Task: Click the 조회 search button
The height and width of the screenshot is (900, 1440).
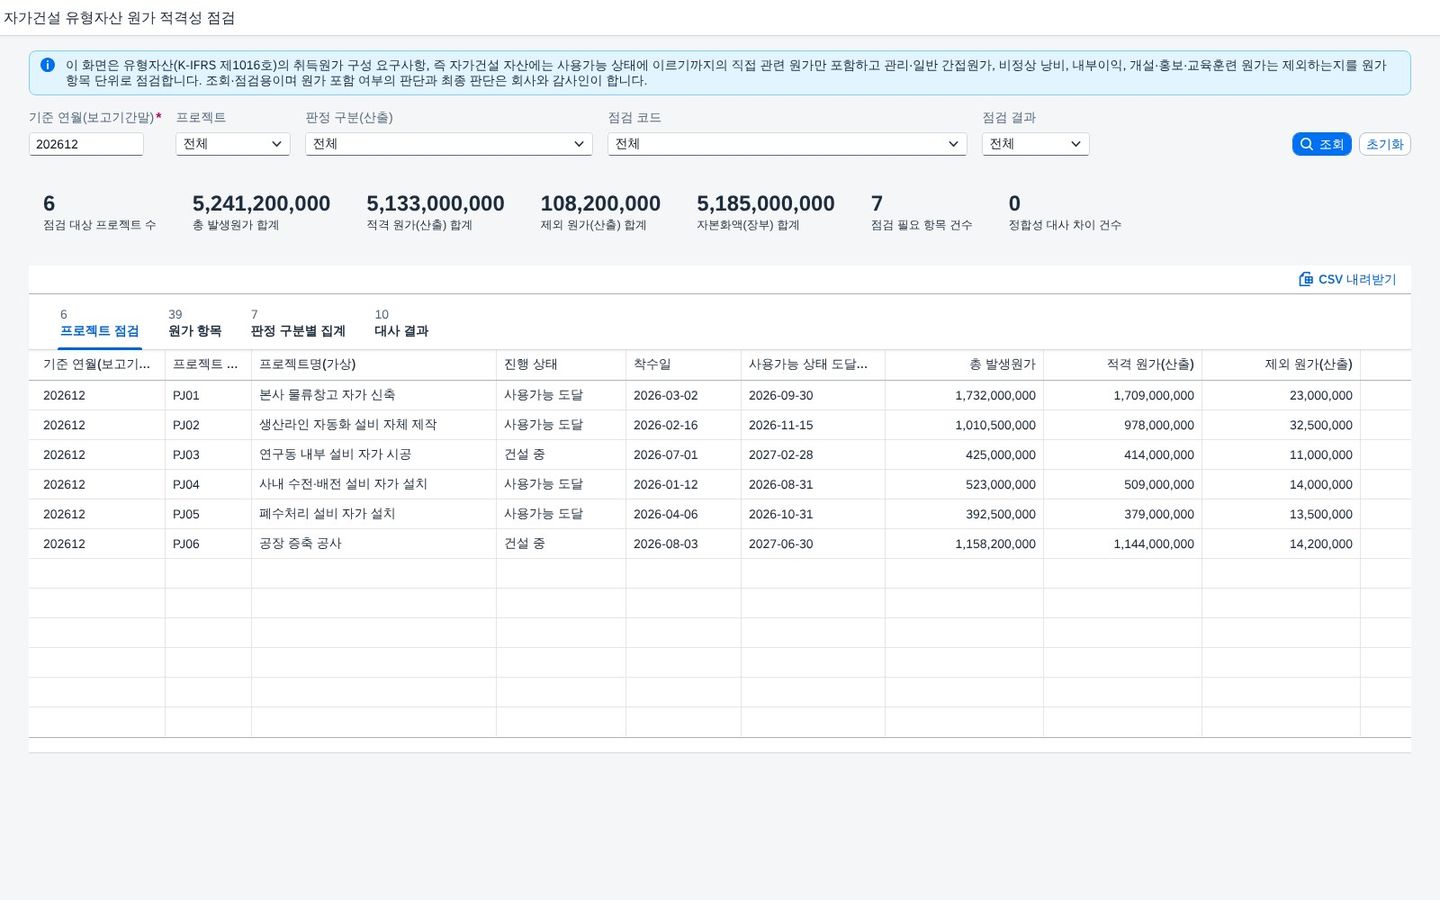Action: click(1321, 144)
